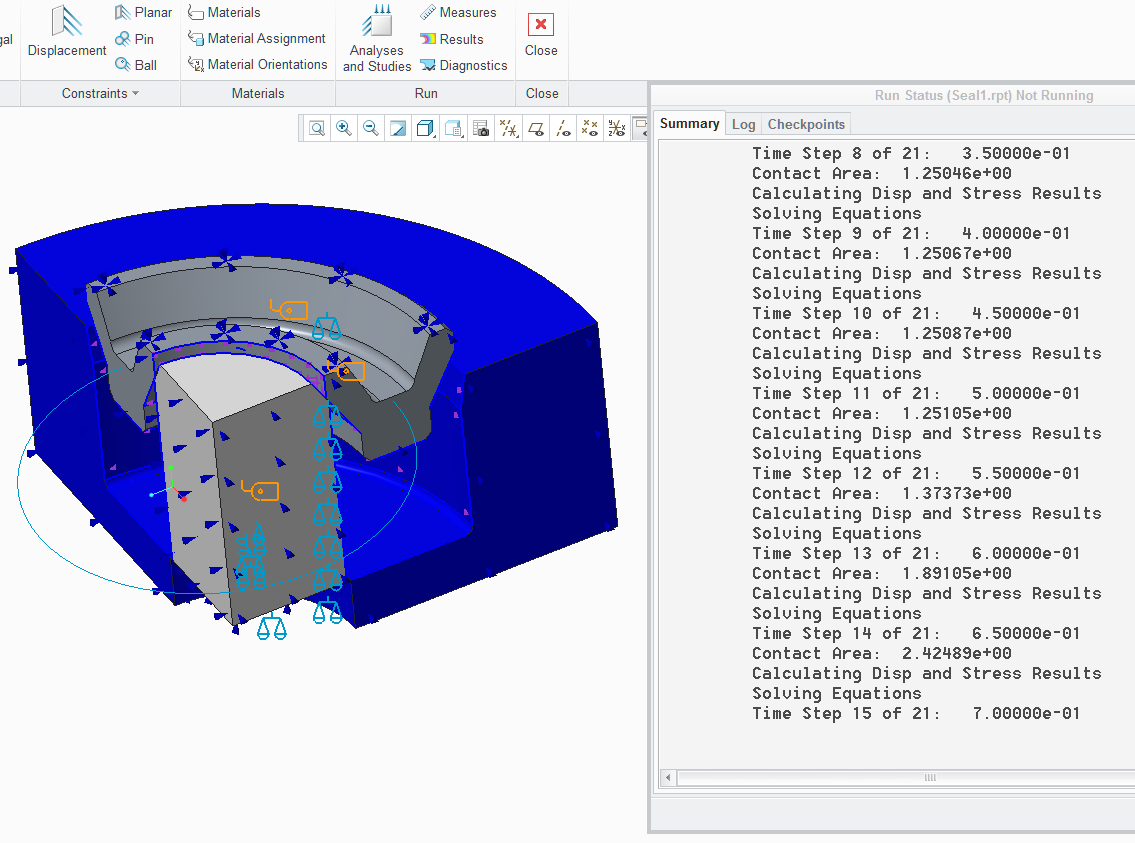This screenshot has height=843, width=1135.
Task: Open the Diagnostics tool
Action: [464, 65]
